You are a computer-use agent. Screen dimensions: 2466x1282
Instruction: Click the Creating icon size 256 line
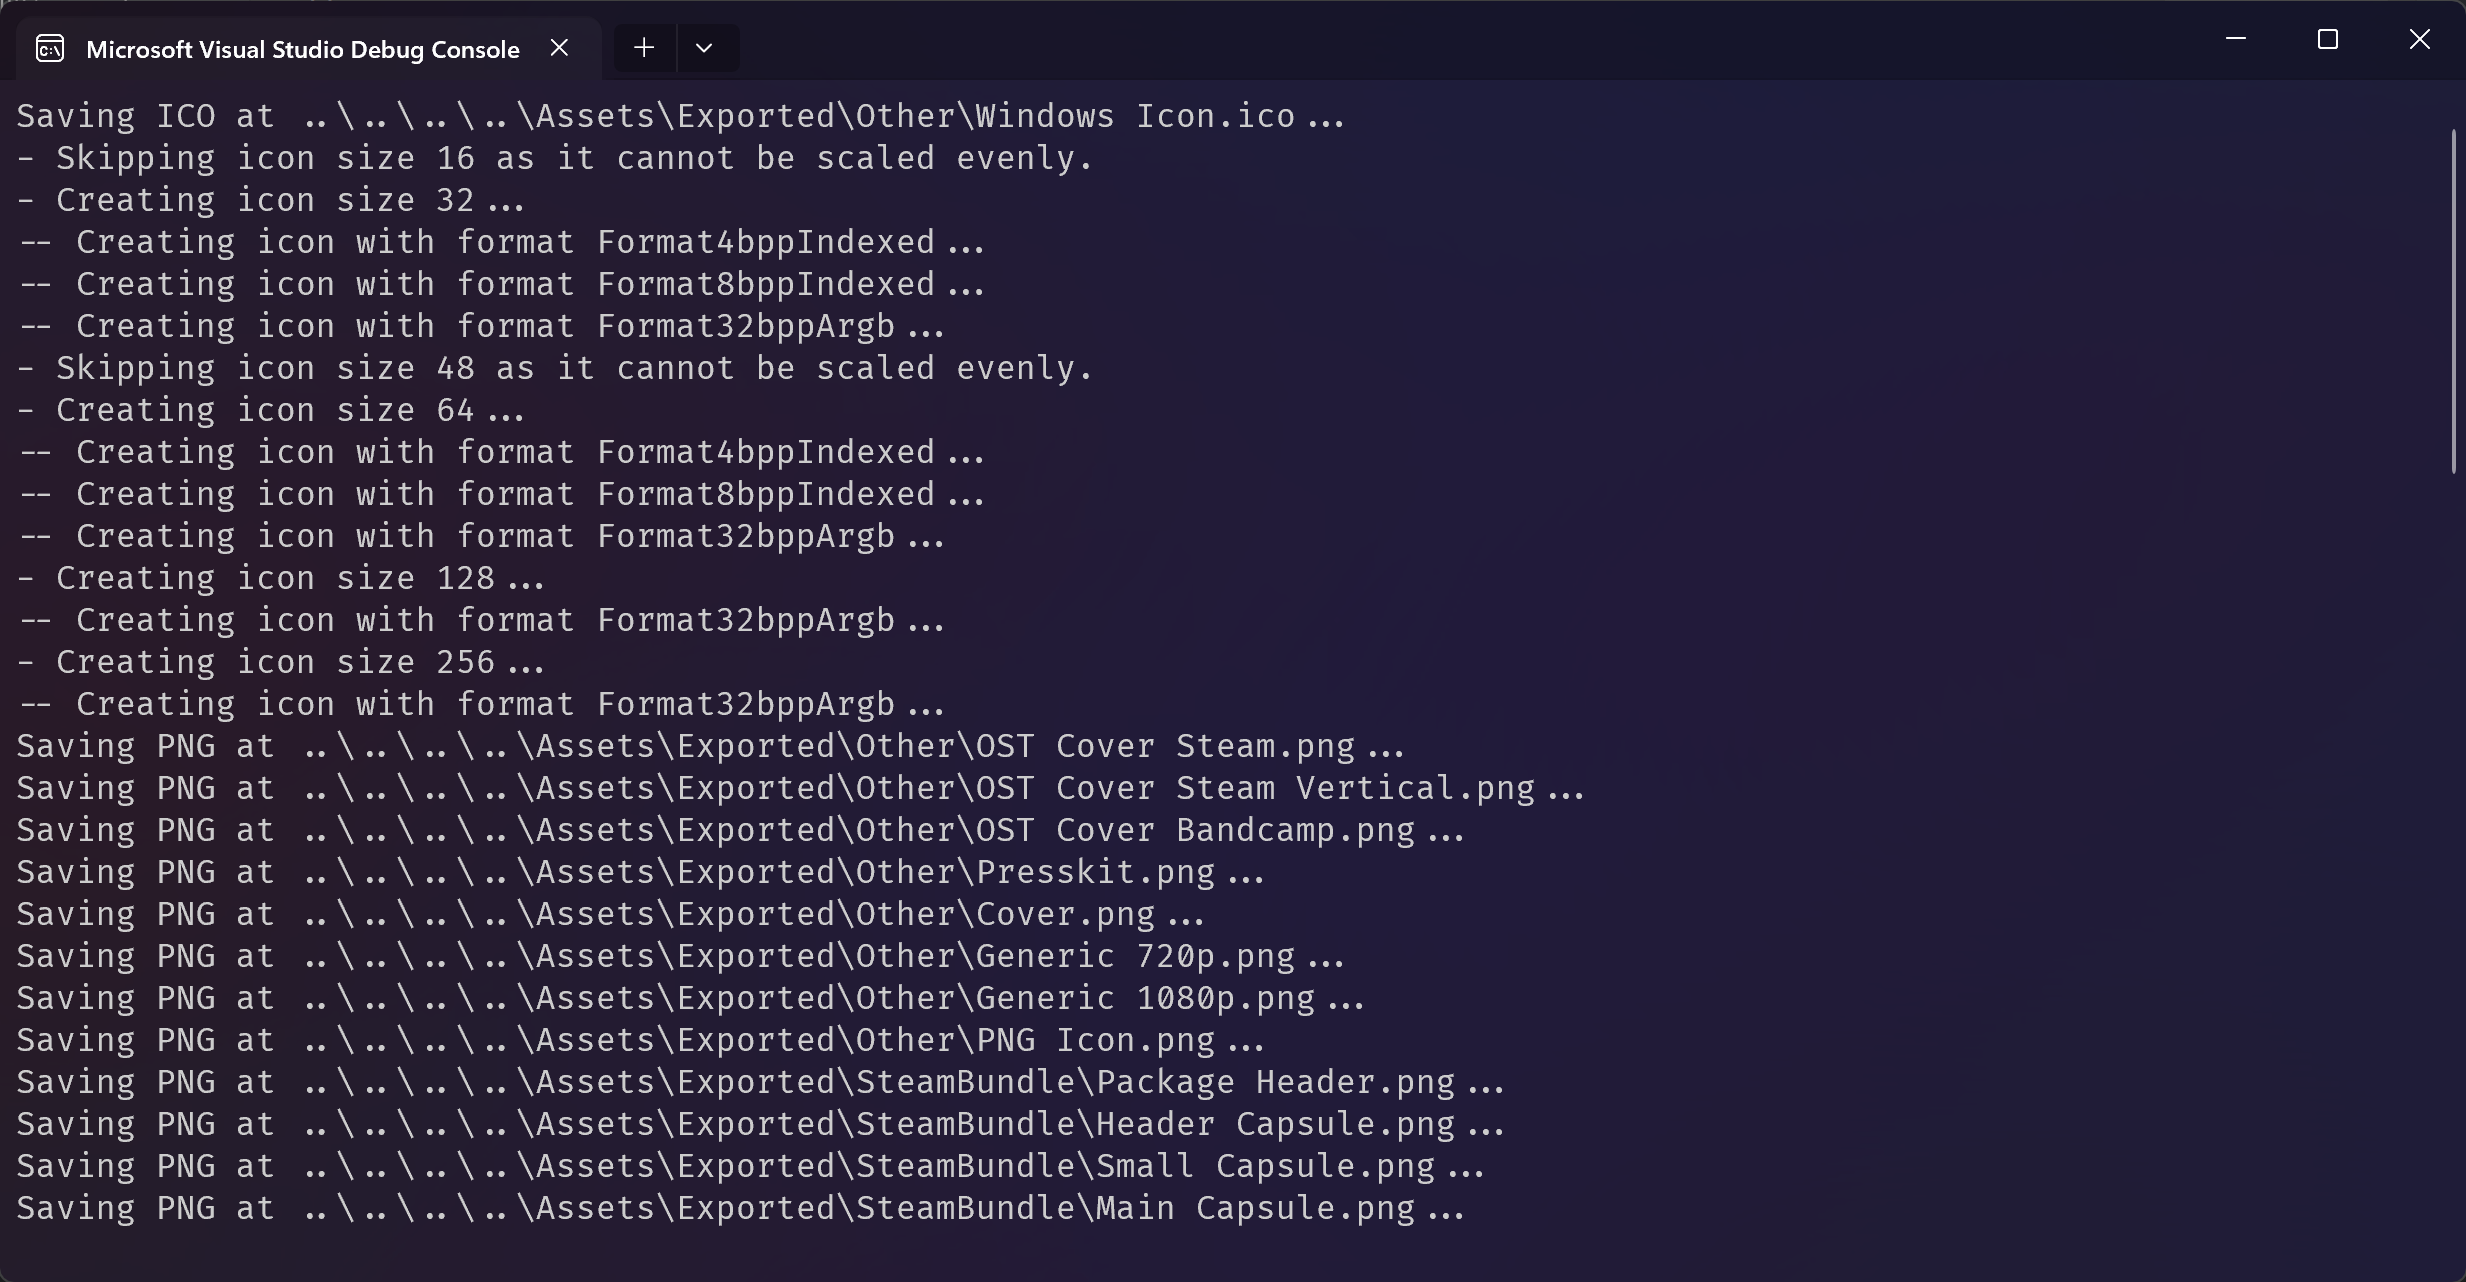[x=280, y=661]
